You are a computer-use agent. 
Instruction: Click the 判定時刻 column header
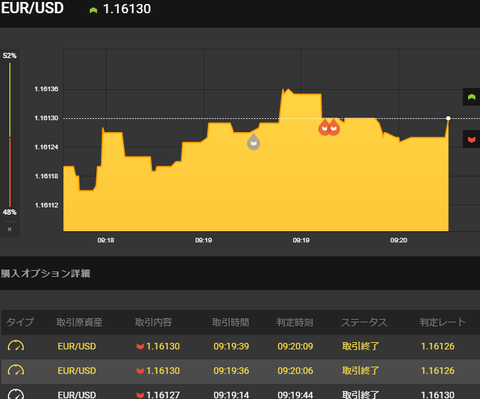(295, 322)
